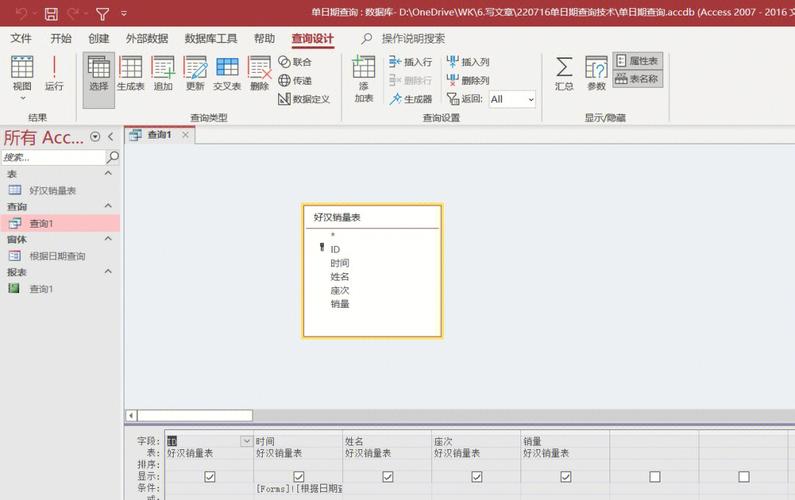Click 添加表 add table button
This screenshot has height=500, width=795.
click(364, 79)
